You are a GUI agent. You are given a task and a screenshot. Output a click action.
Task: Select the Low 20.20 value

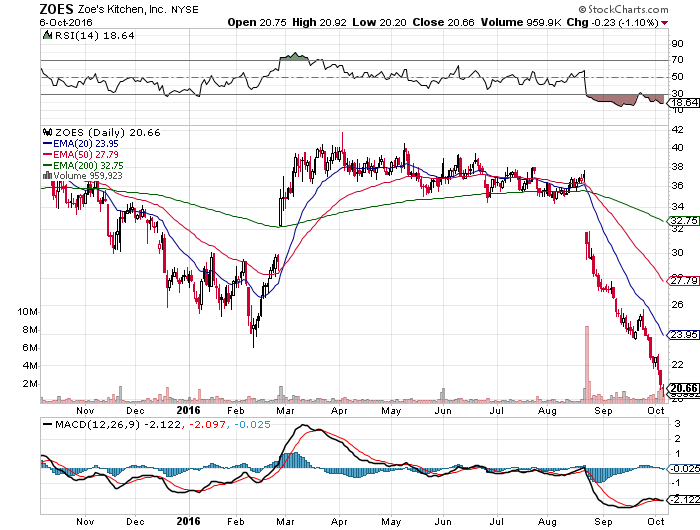click(x=379, y=22)
